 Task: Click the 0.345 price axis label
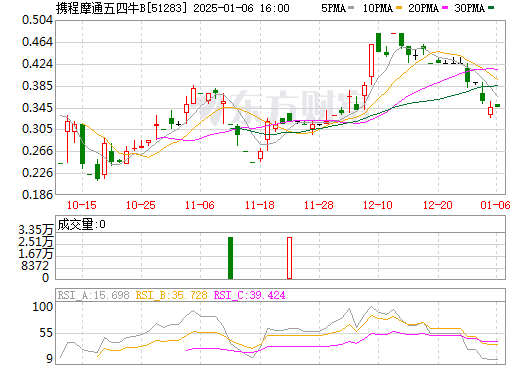tap(37, 108)
